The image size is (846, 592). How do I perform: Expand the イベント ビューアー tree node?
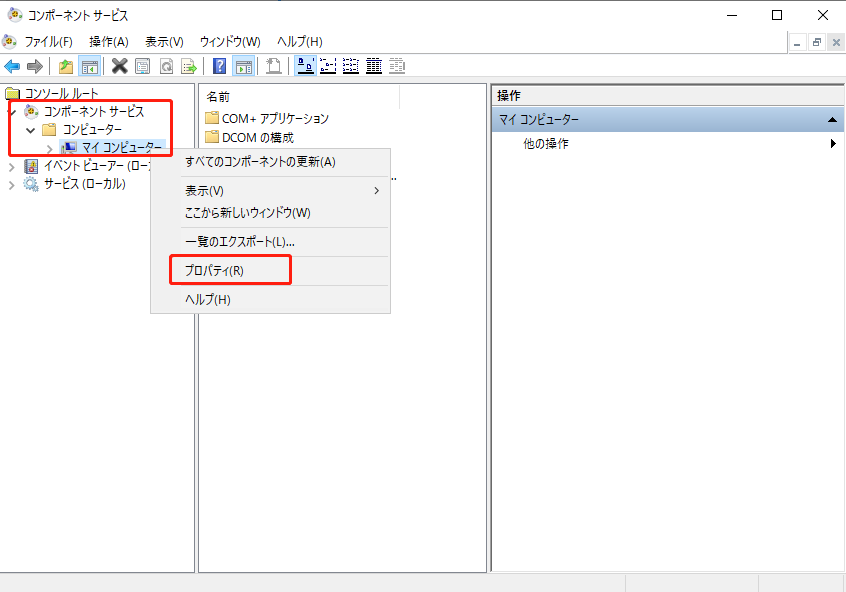12,166
